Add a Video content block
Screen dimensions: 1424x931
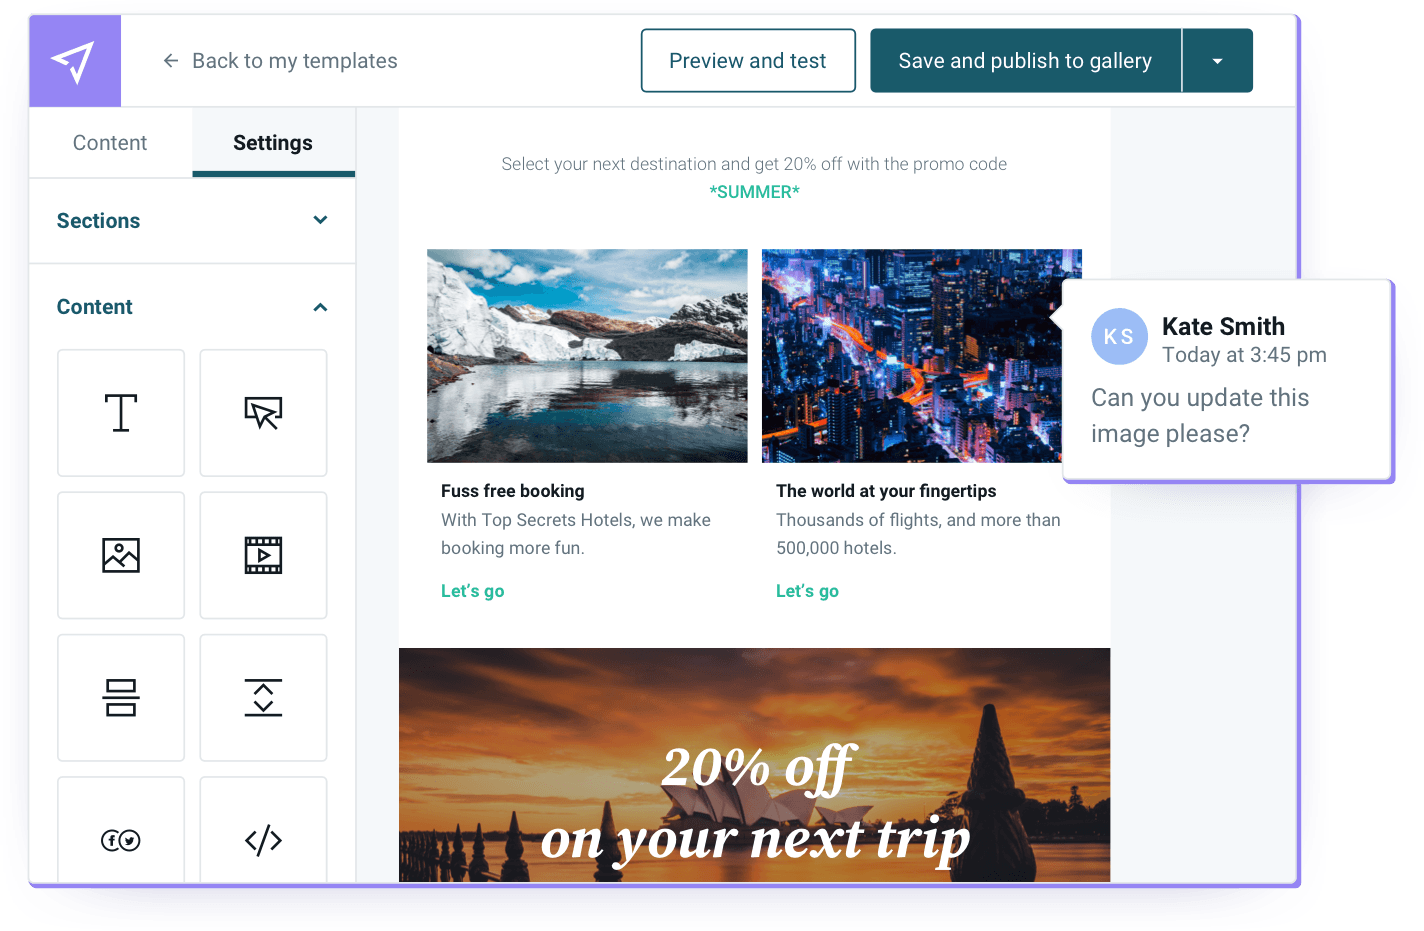263,555
